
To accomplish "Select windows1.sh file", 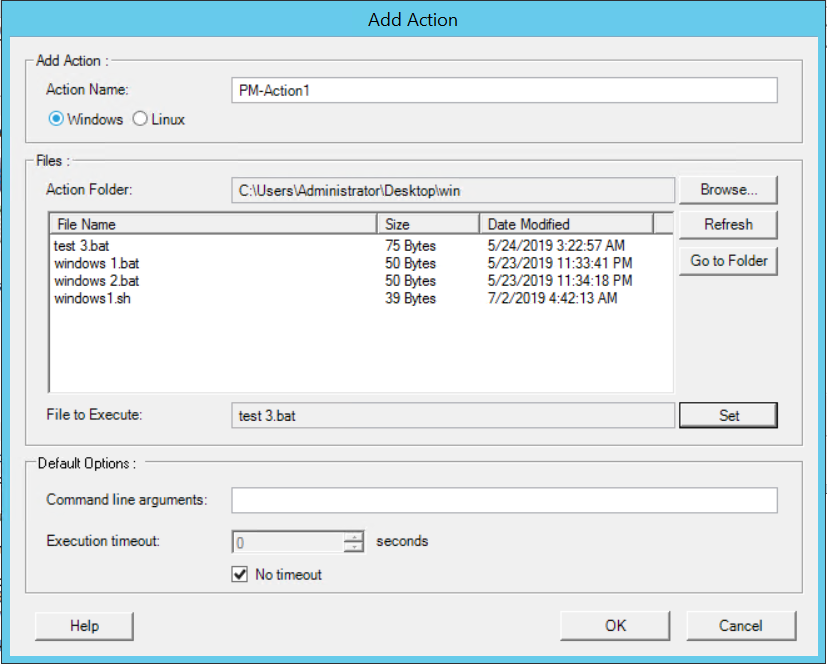I will [92, 298].
